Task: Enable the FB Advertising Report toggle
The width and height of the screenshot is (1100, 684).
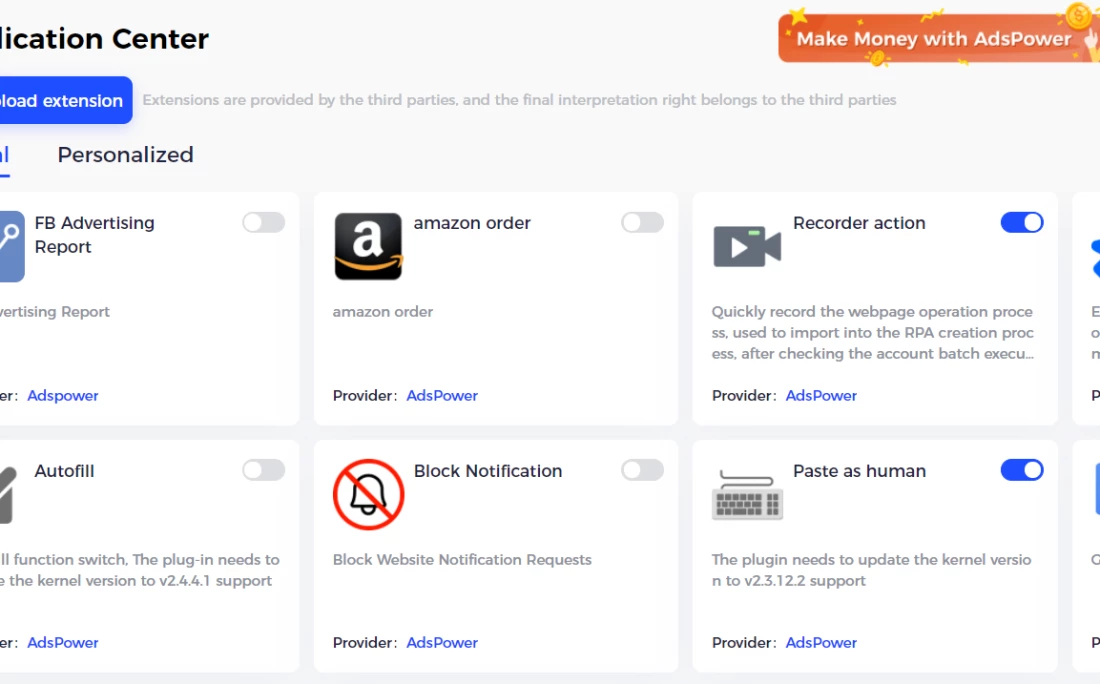Action: click(264, 222)
